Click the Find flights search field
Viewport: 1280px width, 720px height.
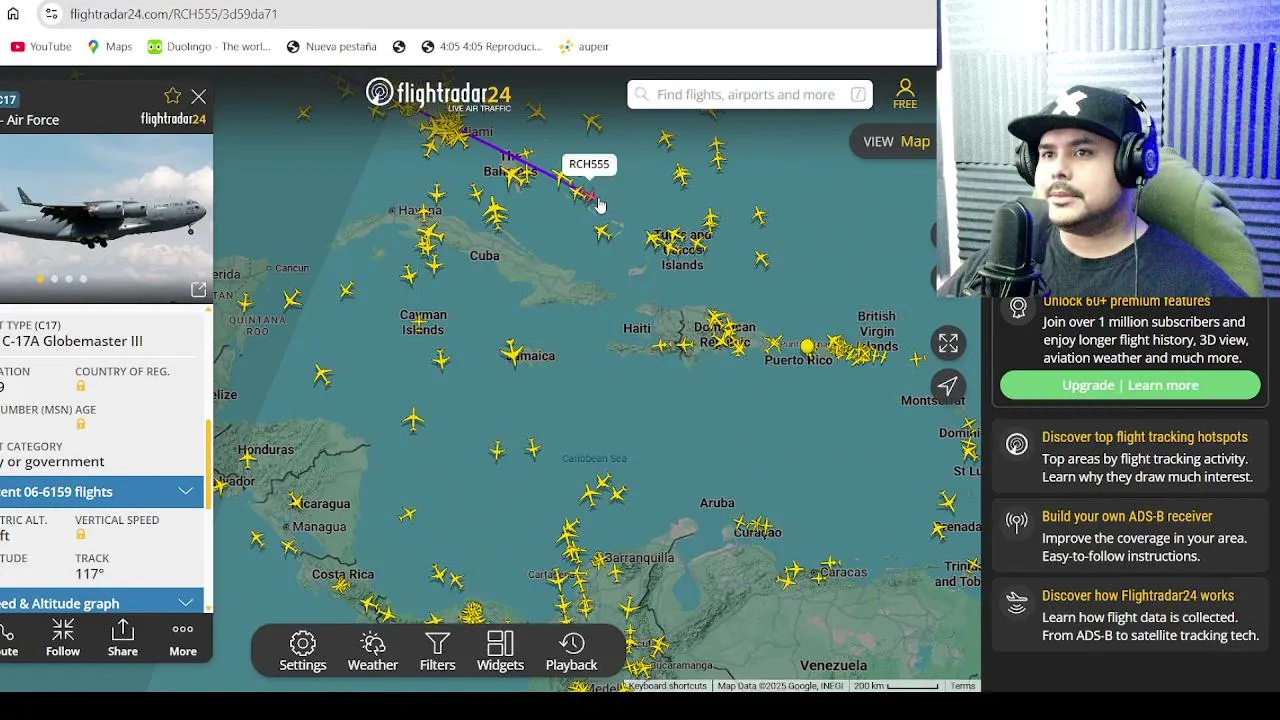(x=750, y=94)
